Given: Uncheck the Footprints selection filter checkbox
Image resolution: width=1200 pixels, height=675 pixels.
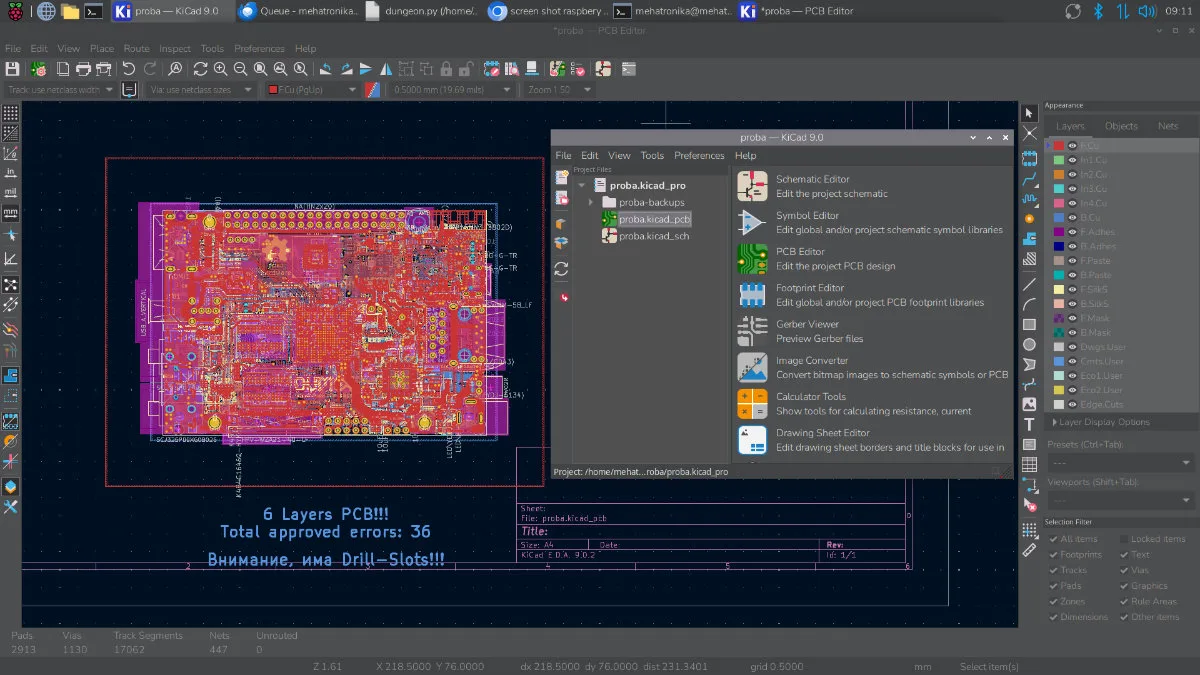Looking at the screenshot, I should pos(1053,554).
